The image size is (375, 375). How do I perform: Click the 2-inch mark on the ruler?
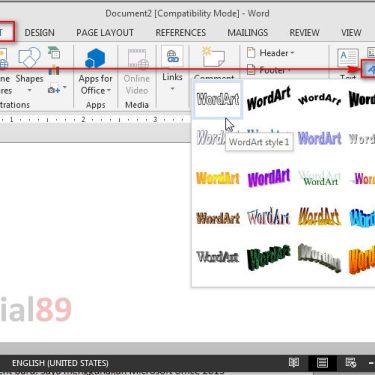83,119
